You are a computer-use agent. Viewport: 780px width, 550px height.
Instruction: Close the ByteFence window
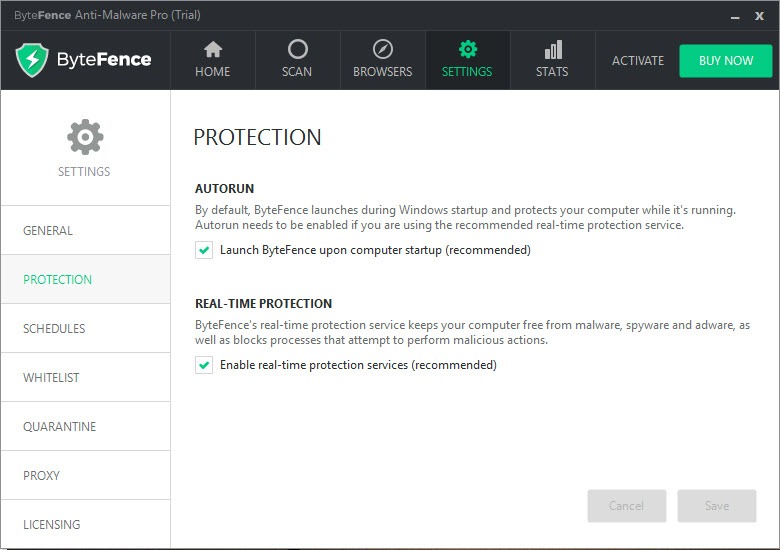click(x=759, y=16)
